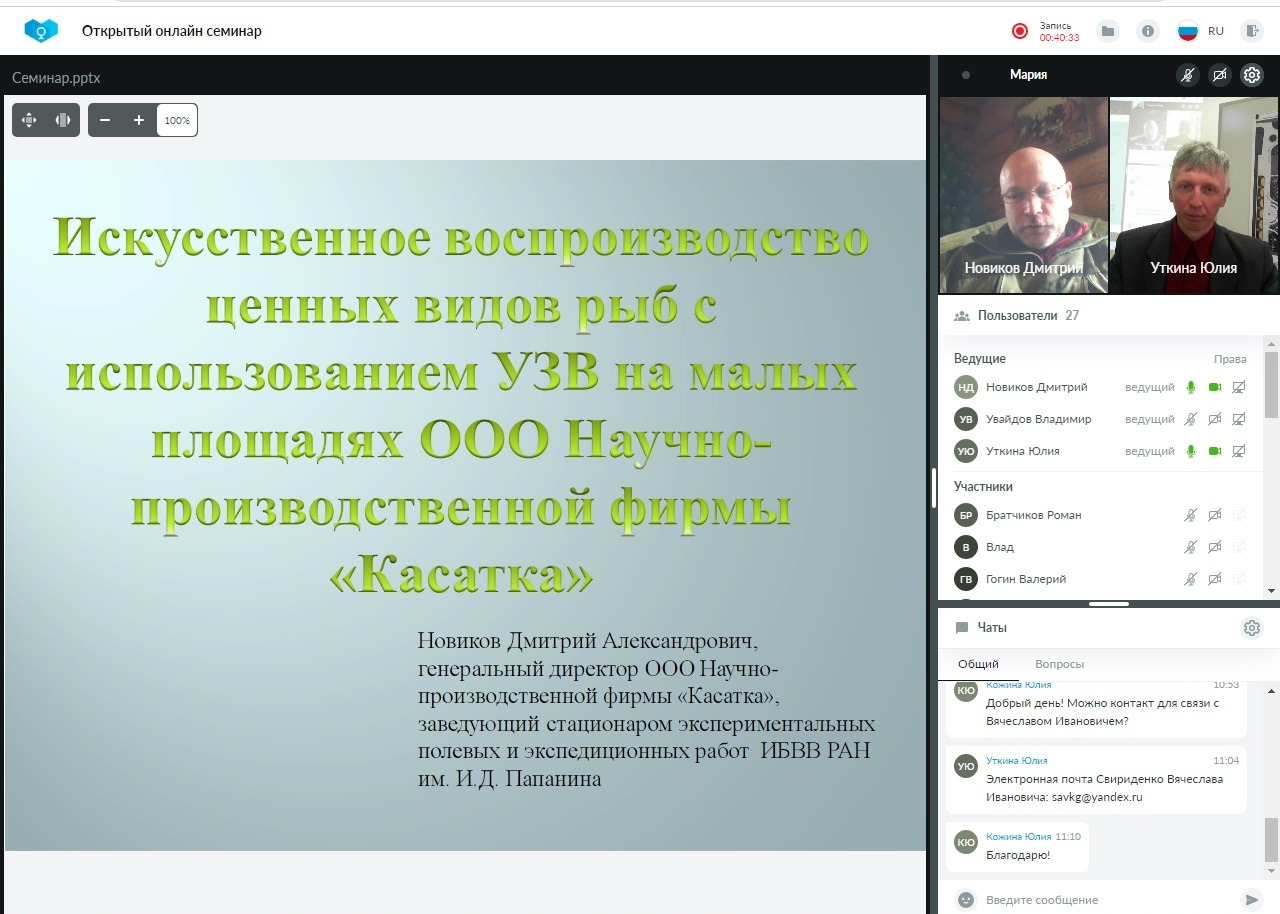Viewport: 1280px width, 914px height.
Task: Click the Открытый онлайн семинар title
Action: click(x=172, y=31)
